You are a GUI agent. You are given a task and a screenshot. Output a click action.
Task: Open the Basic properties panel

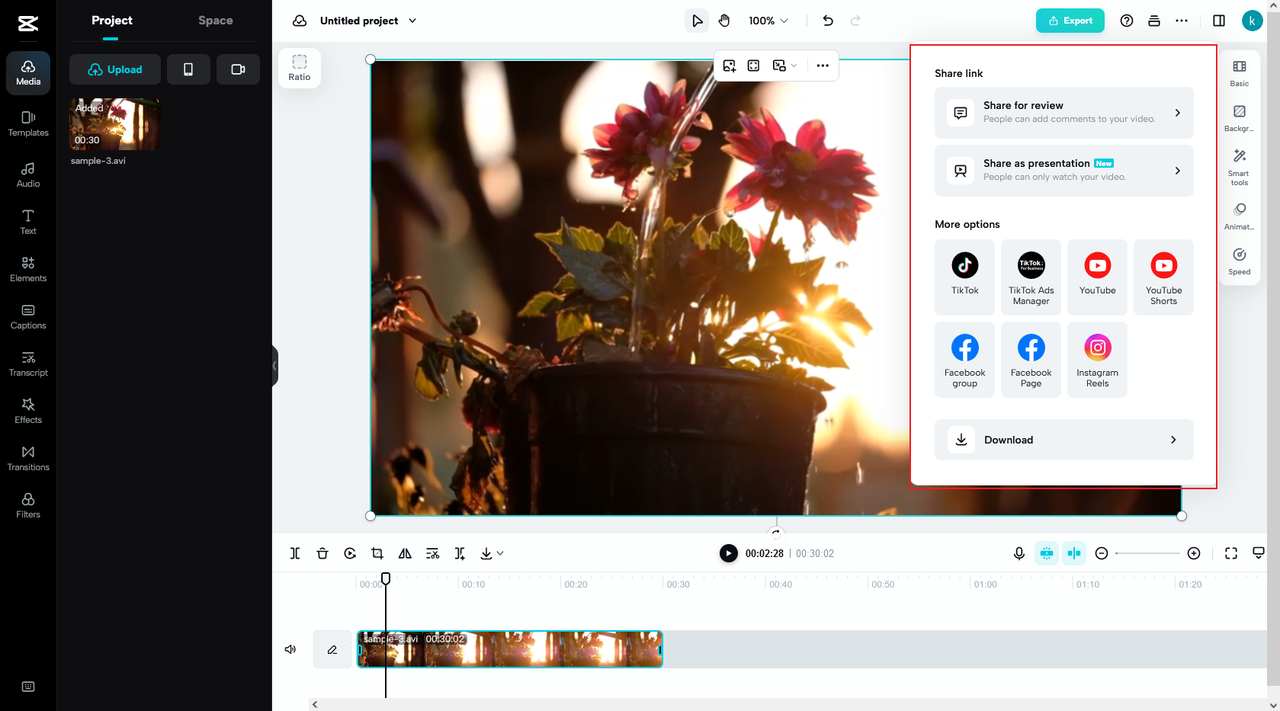(1239, 73)
